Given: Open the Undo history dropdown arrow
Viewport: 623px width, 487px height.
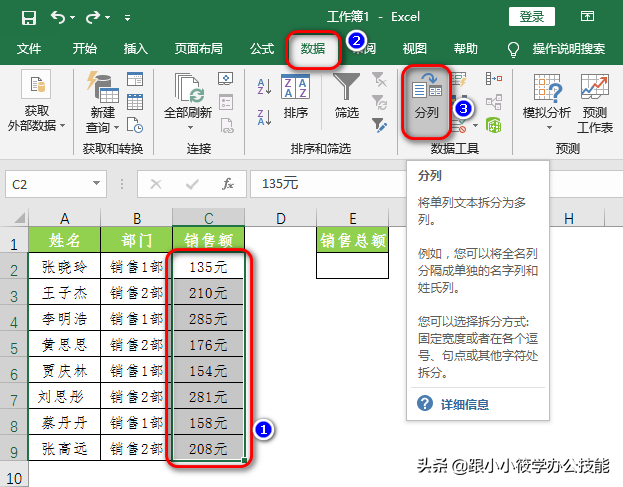Looking at the screenshot, I should tap(72, 17).
